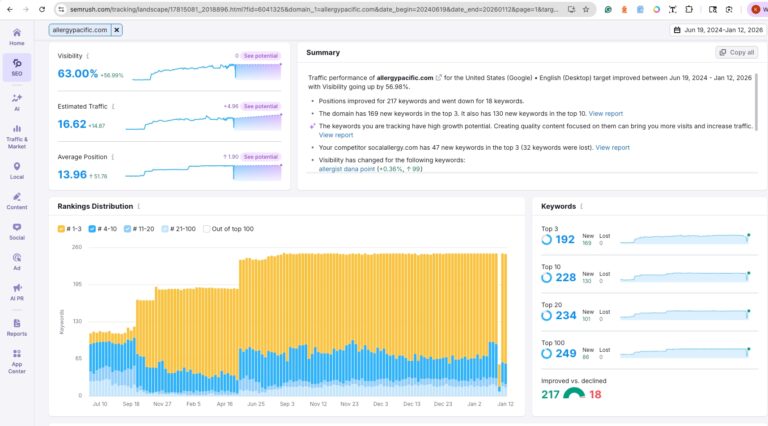
Task: Bookmark page with star icon
Action: point(586,9)
